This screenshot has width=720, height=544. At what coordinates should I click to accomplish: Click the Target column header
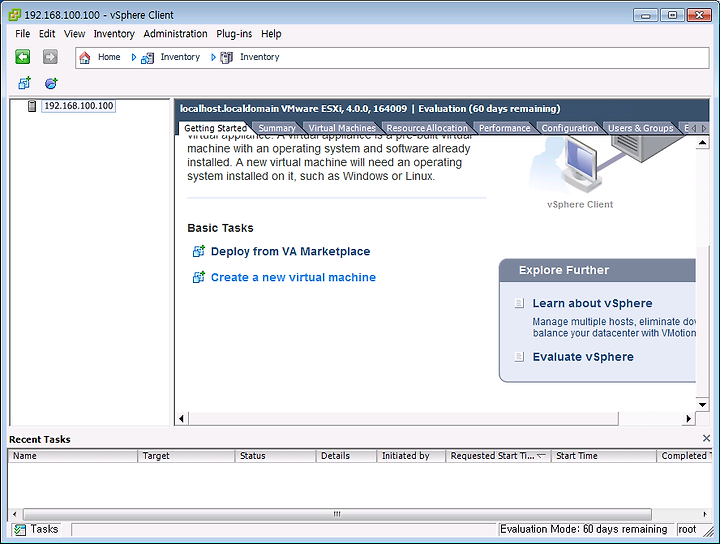[186, 456]
